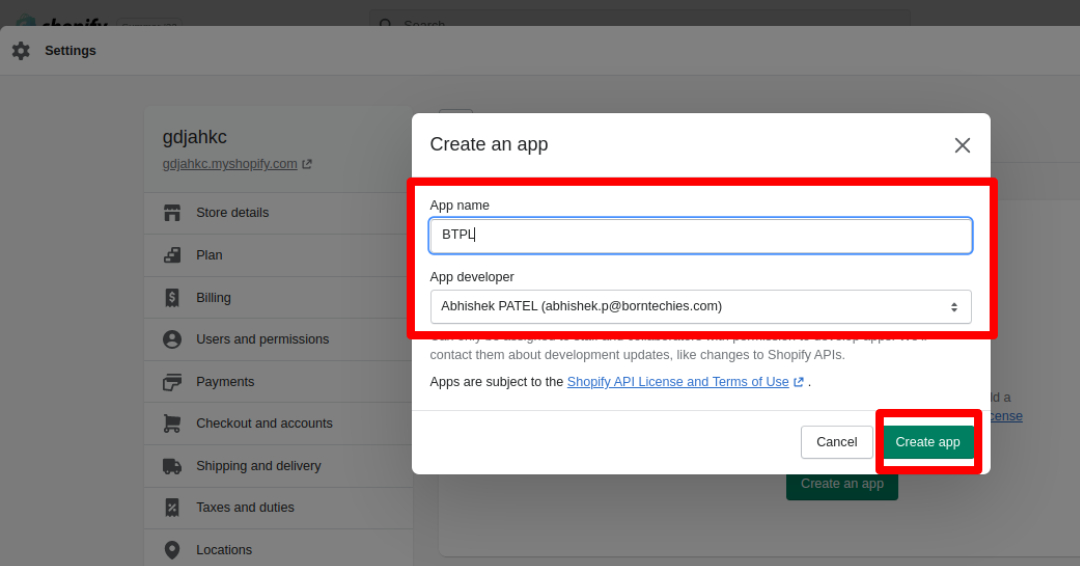Click the Locations pin icon
The image size is (1080, 566).
172,550
